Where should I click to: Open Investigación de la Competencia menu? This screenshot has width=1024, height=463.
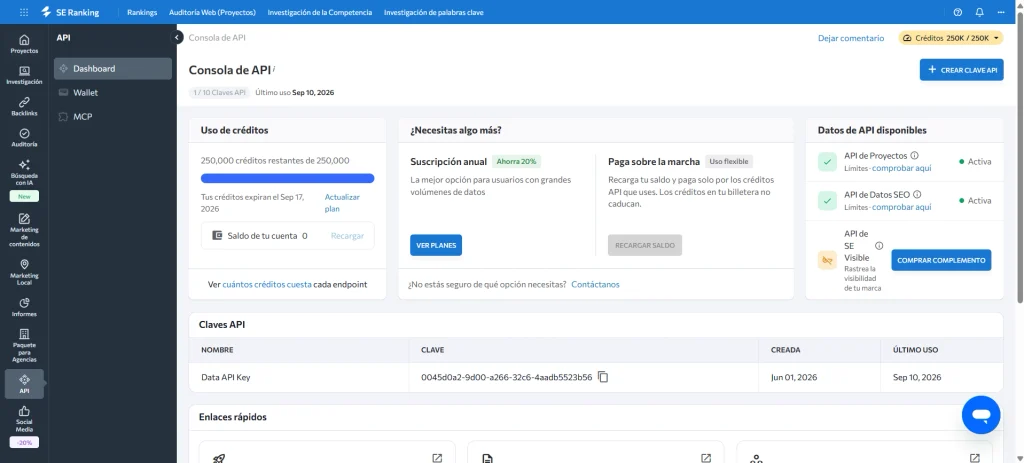pyautogui.click(x=320, y=12)
